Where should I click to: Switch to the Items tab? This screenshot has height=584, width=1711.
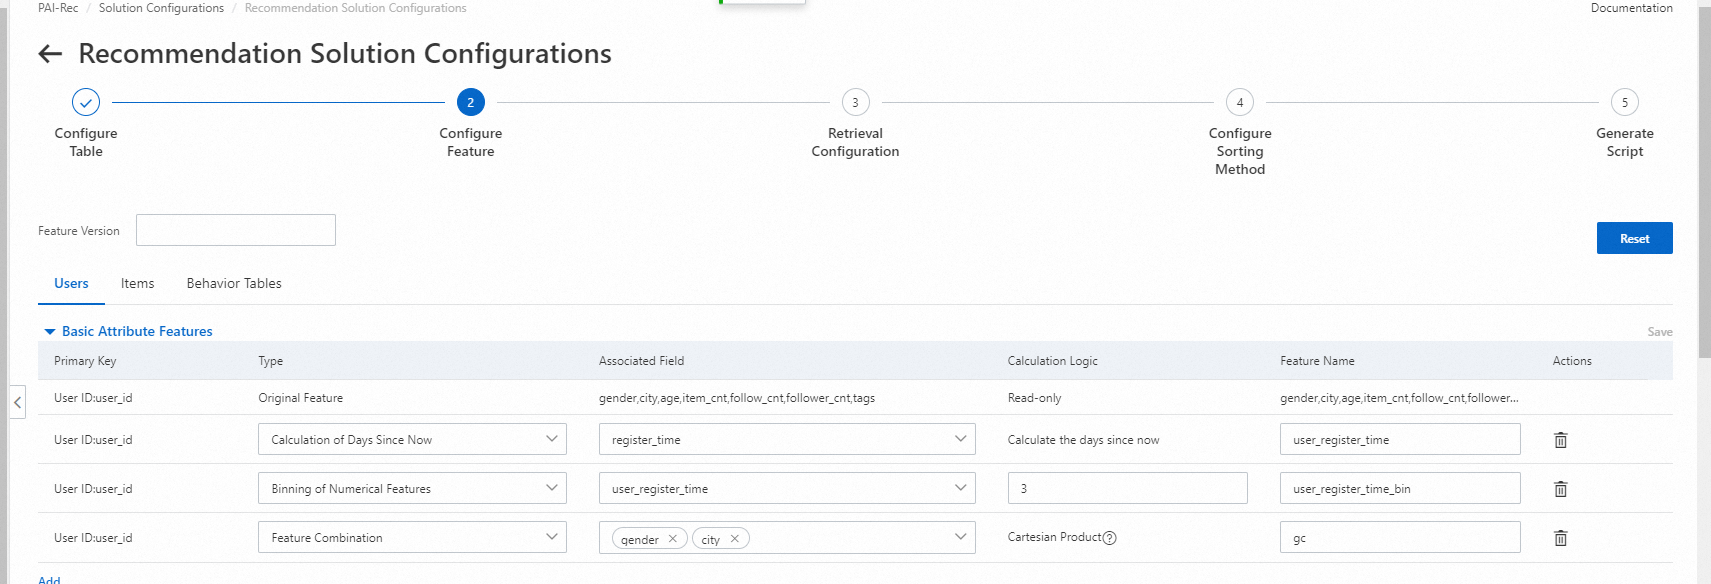[x=137, y=284]
